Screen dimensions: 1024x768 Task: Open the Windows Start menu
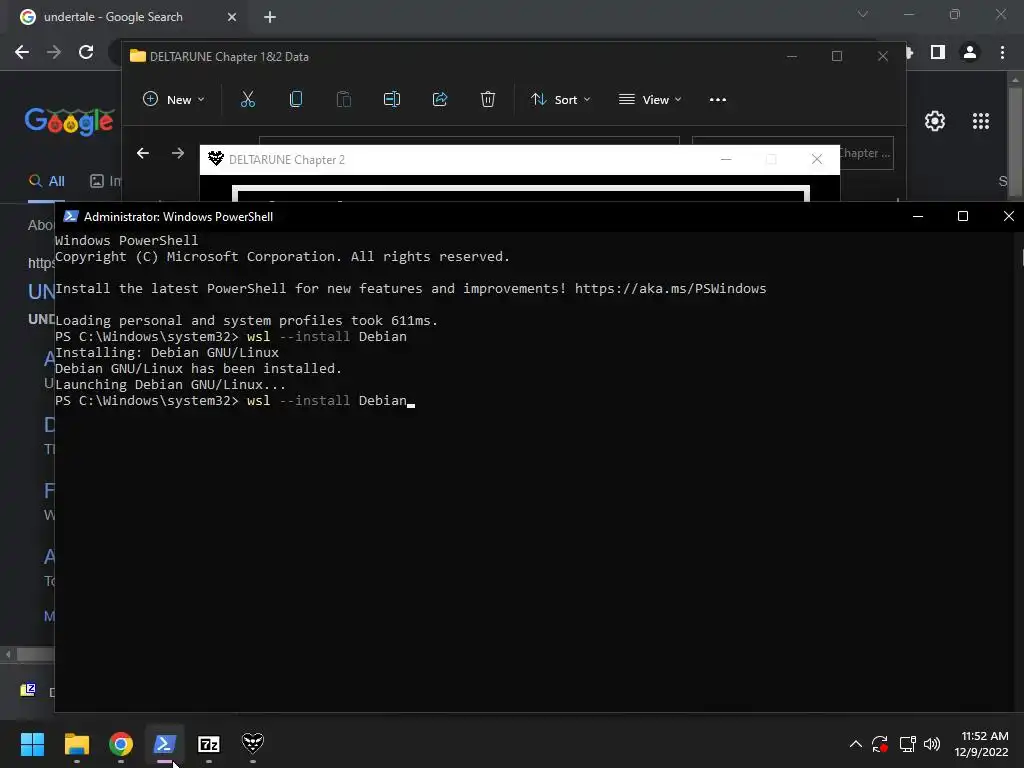pos(33,744)
